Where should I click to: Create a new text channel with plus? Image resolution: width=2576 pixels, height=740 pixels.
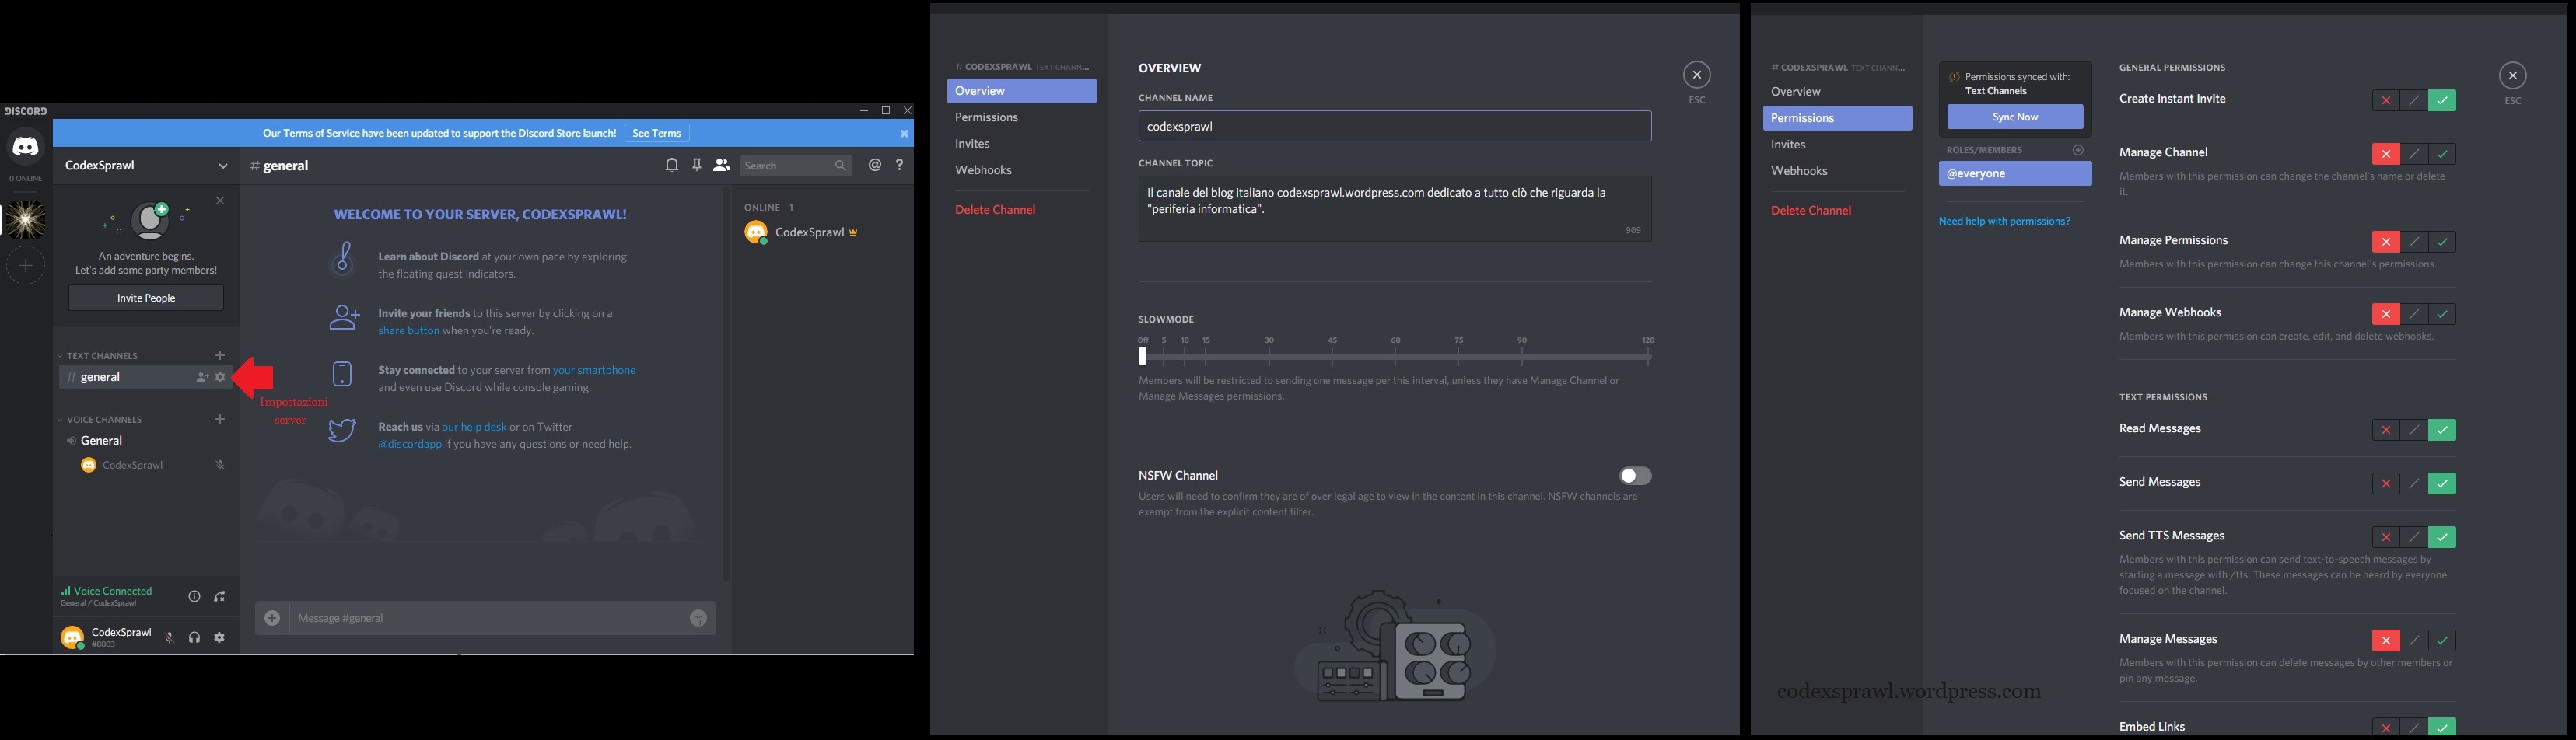tap(220, 355)
